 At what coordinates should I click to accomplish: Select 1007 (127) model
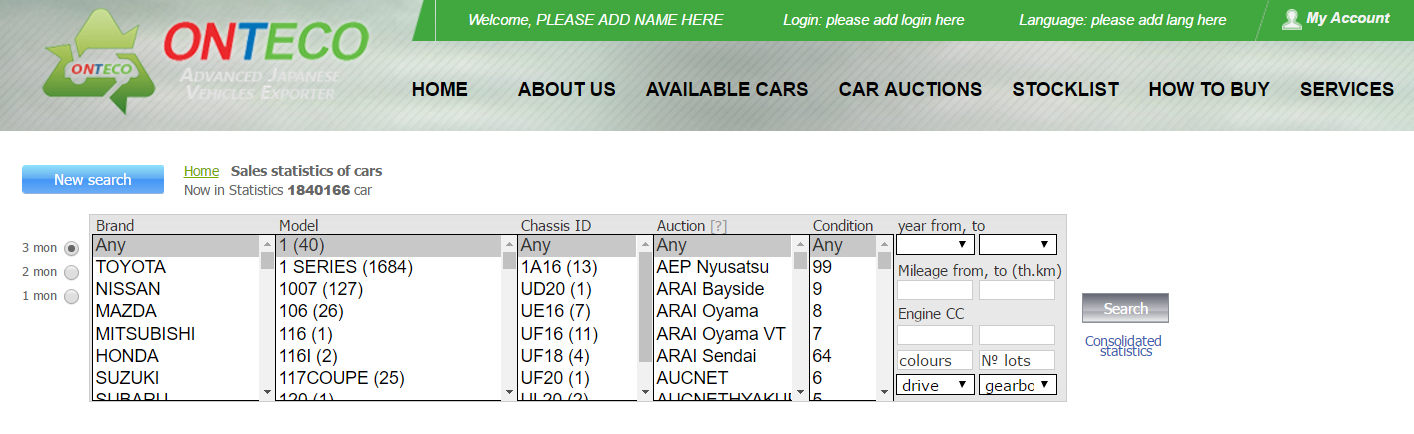(389, 289)
